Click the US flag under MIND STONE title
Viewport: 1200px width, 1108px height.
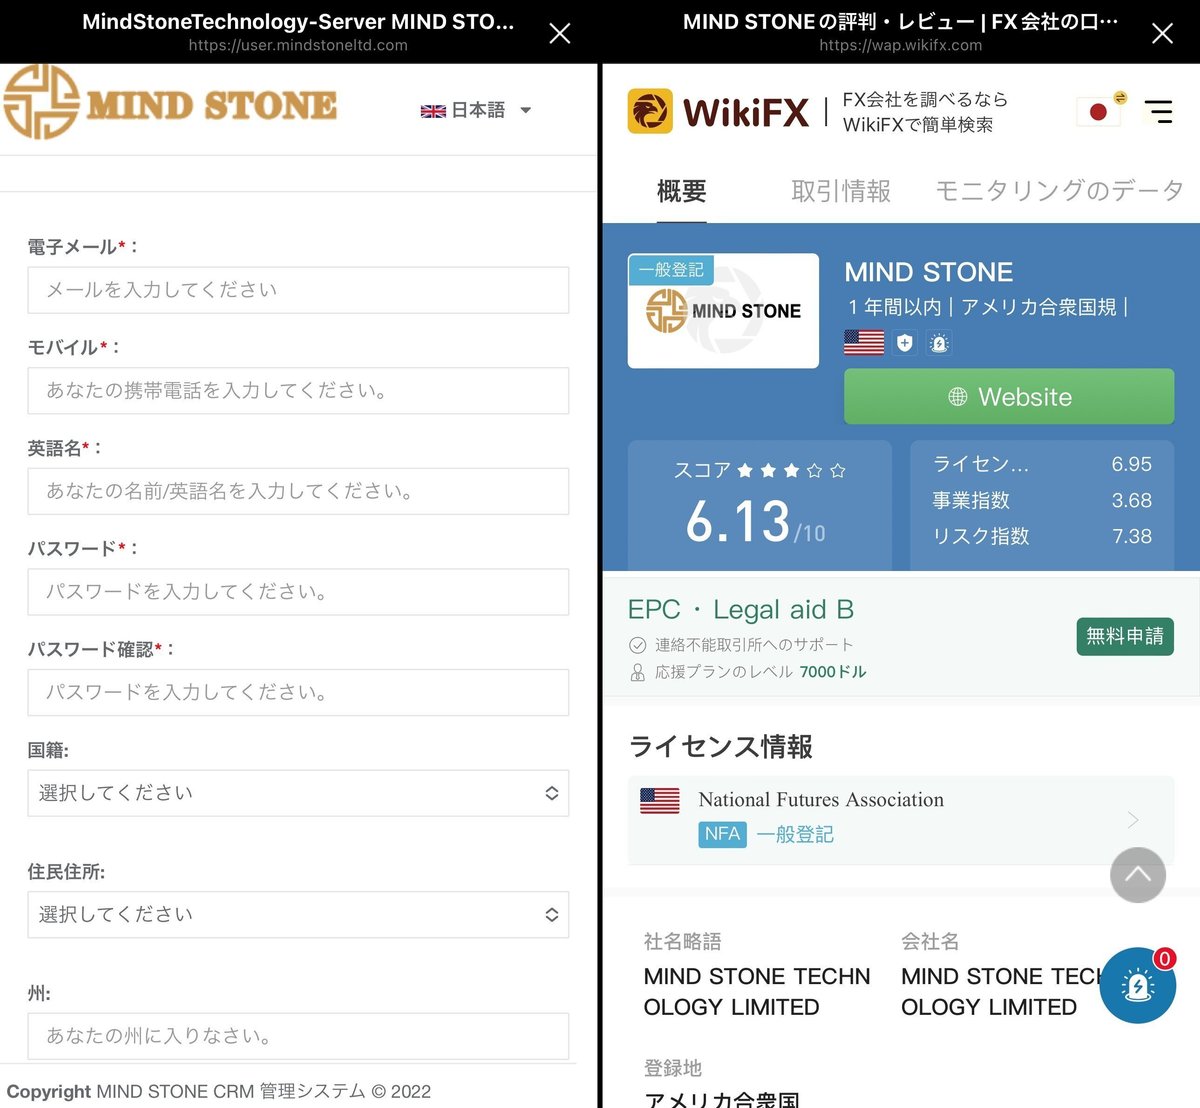864,342
